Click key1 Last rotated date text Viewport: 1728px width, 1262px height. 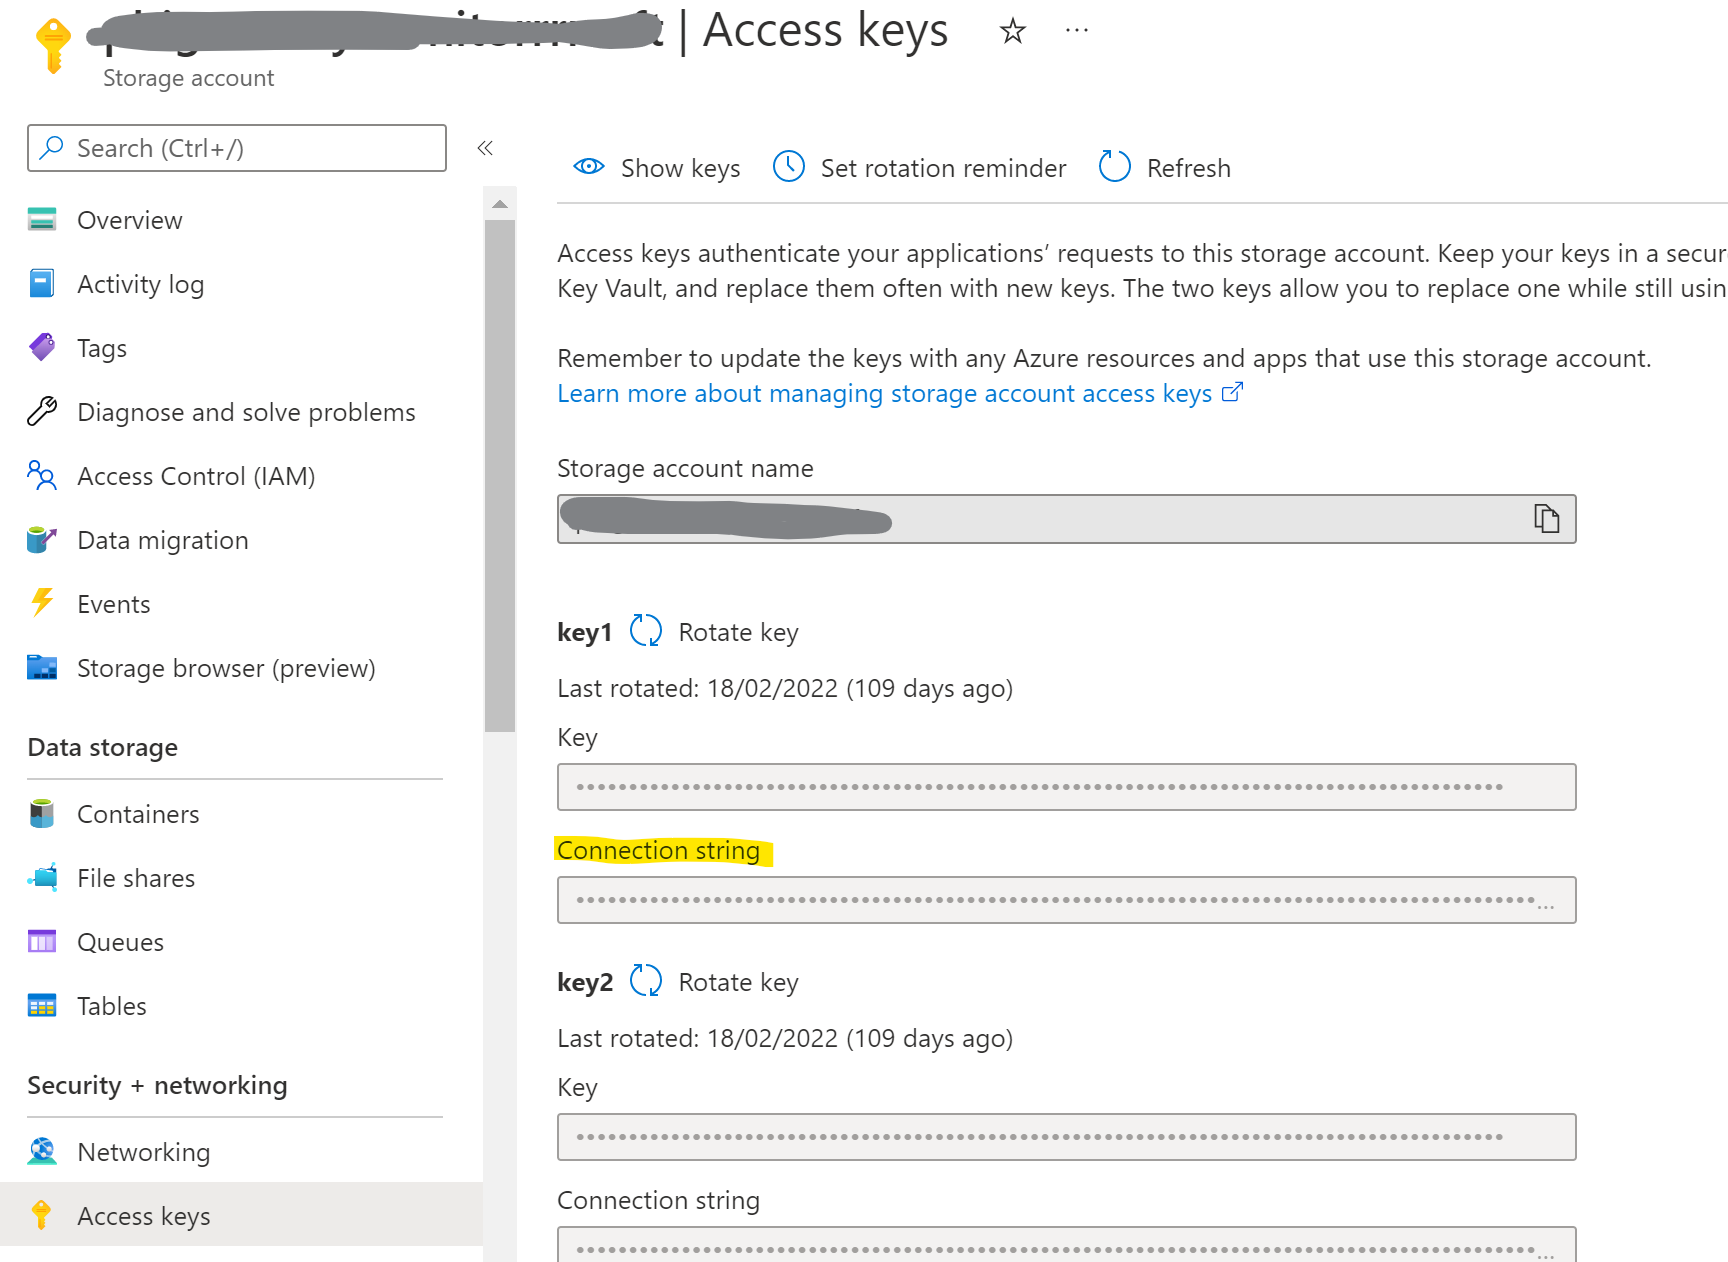click(785, 688)
